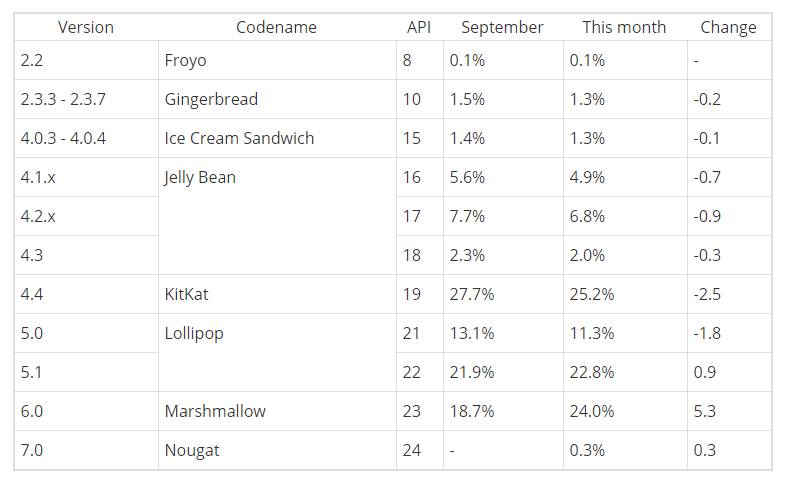Viewport: 785px width, 482px height.
Task: Click the Version column header
Action: point(86,27)
